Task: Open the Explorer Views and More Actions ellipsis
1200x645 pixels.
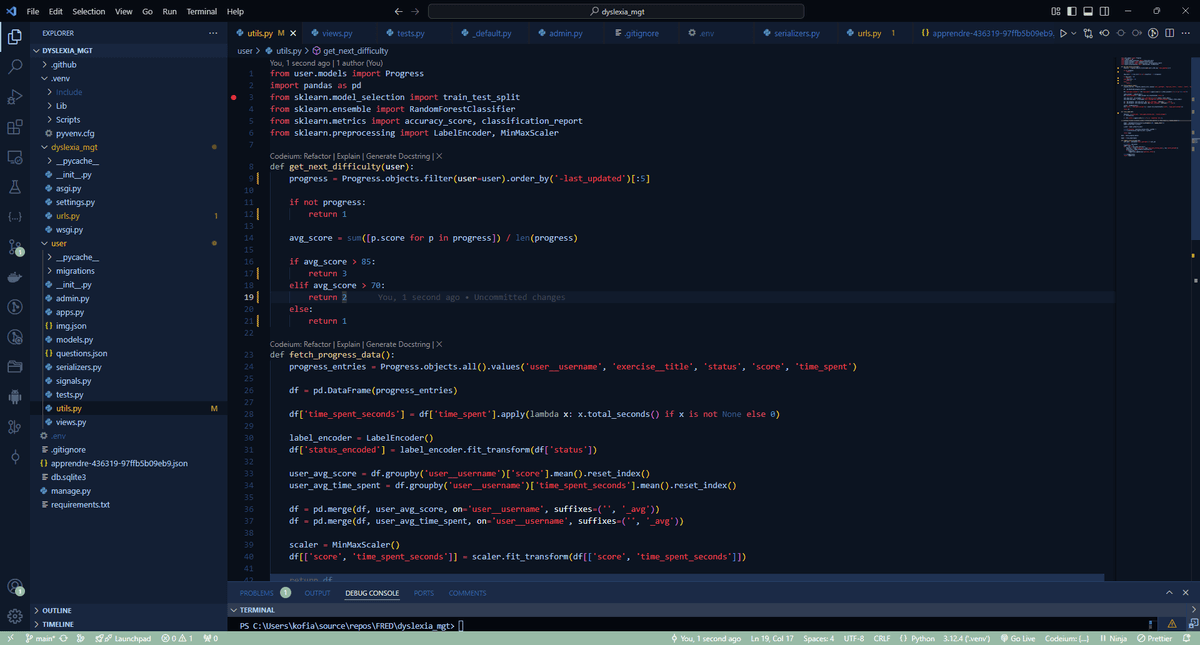Action: point(212,33)
